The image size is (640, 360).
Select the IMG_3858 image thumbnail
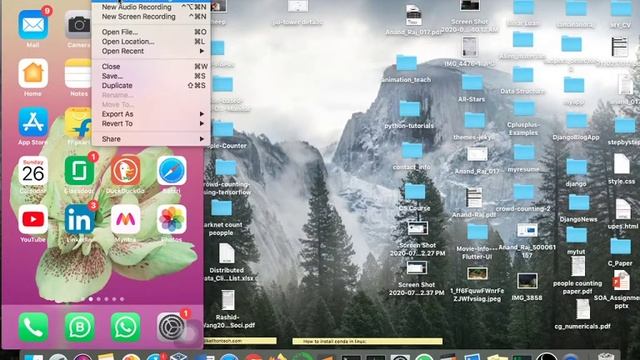coord(527,282)
